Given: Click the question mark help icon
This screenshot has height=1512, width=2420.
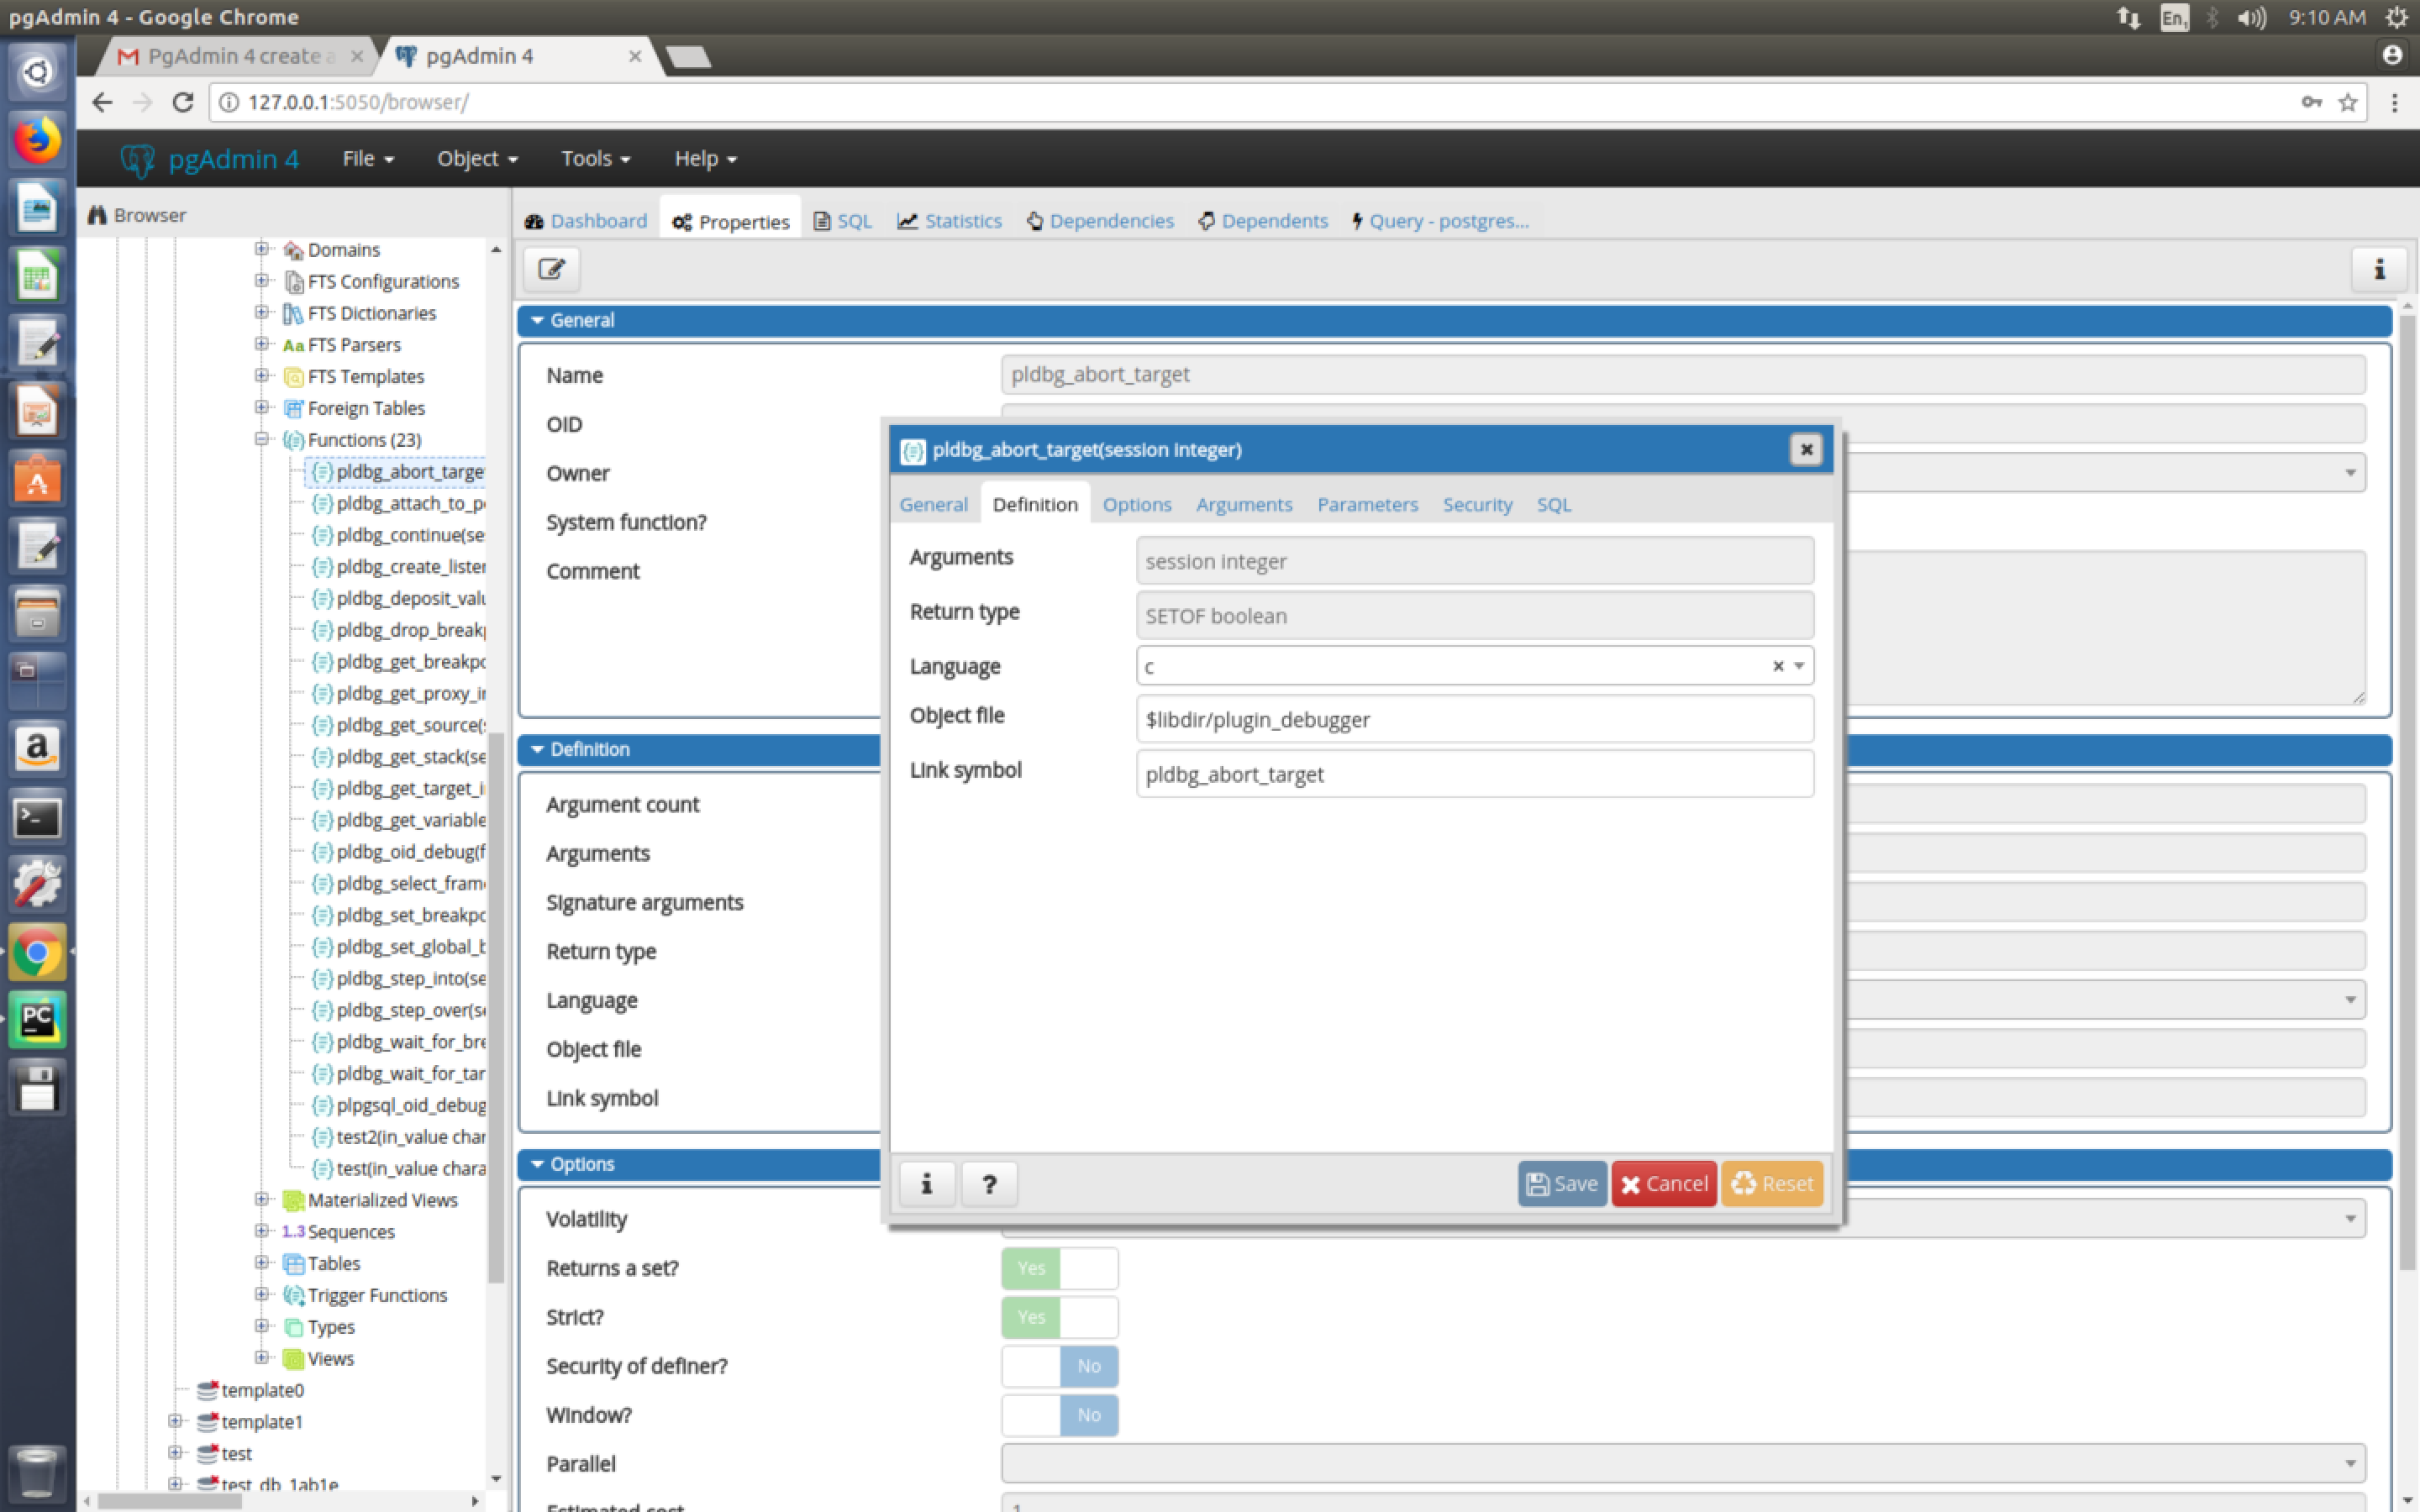Looking at the screenshot, I should coord(989,1184).
